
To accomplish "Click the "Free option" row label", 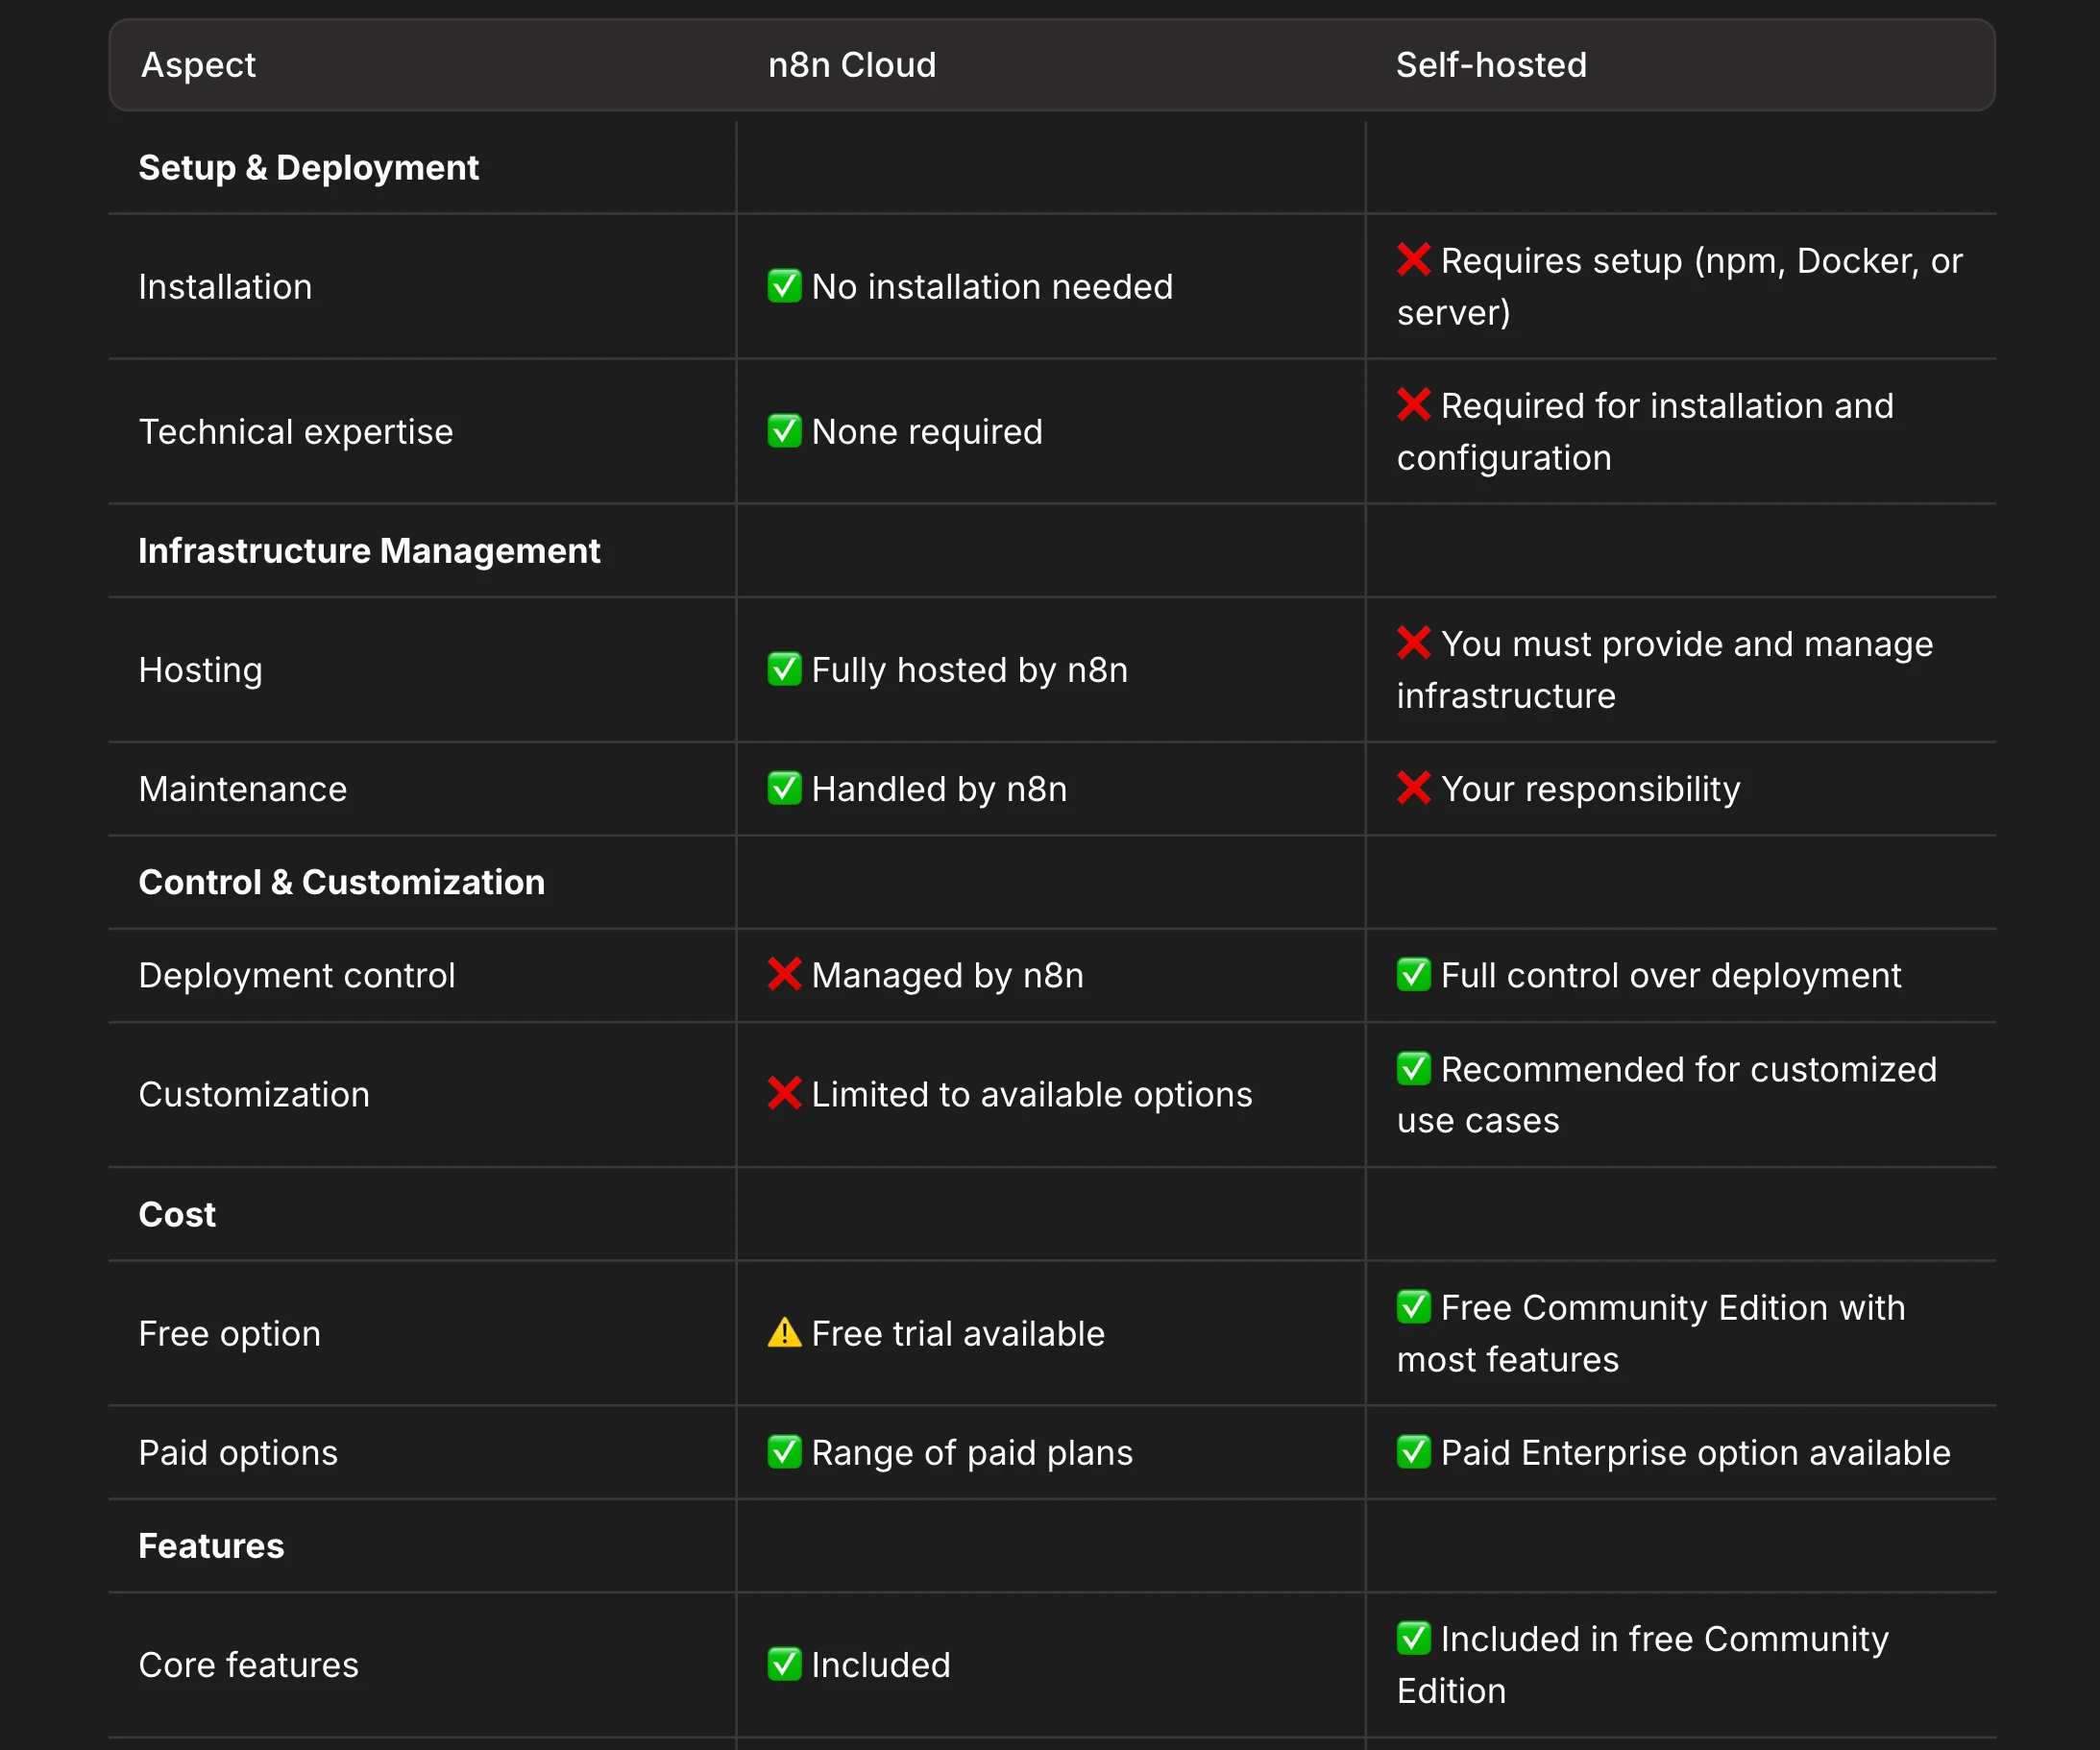I will click(229, 1333).
